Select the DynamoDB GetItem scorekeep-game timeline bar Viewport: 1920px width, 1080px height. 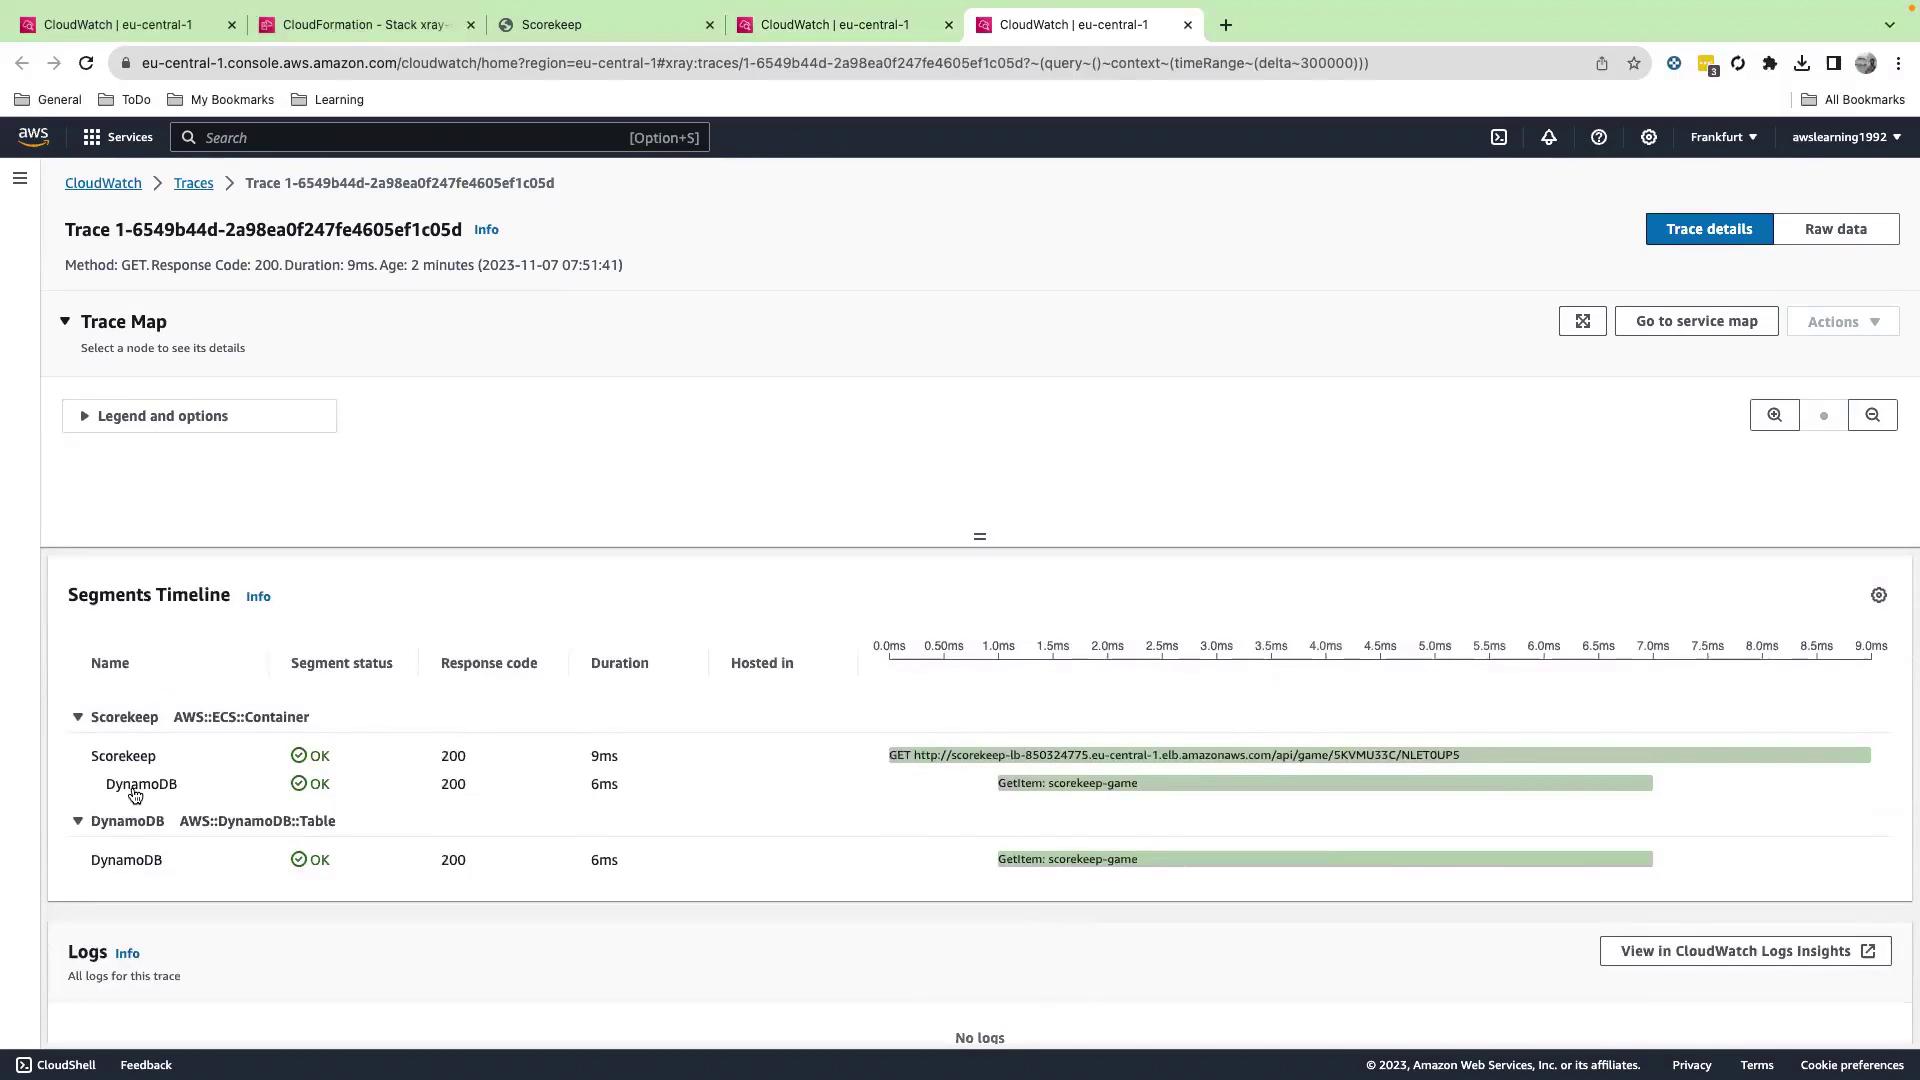1324,860
